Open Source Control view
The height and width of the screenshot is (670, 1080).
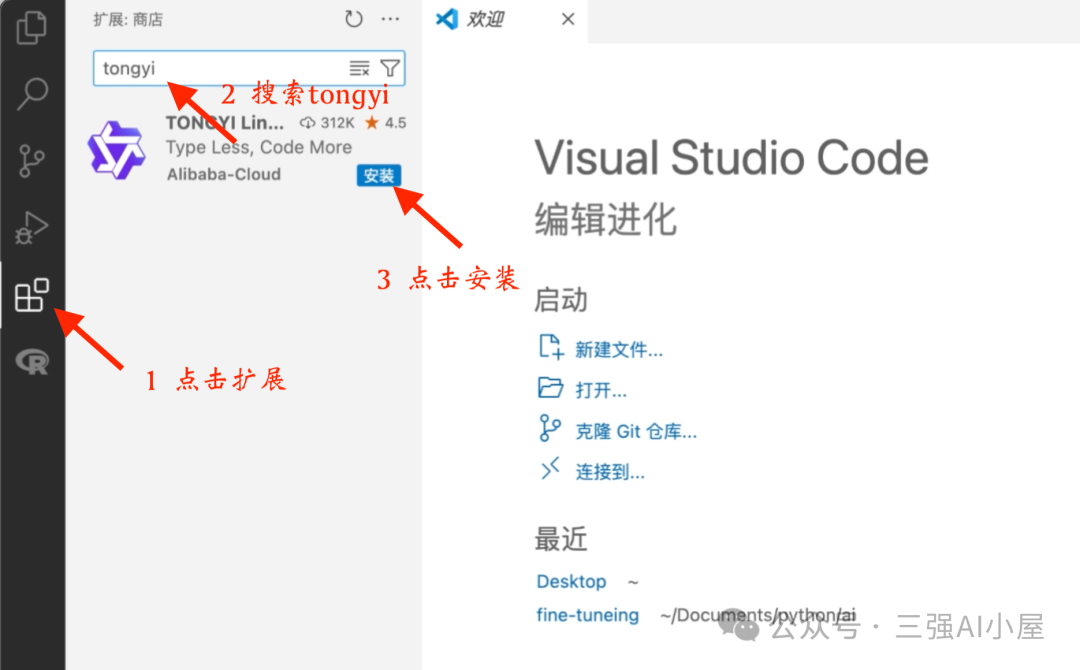(x=32, y=161)
